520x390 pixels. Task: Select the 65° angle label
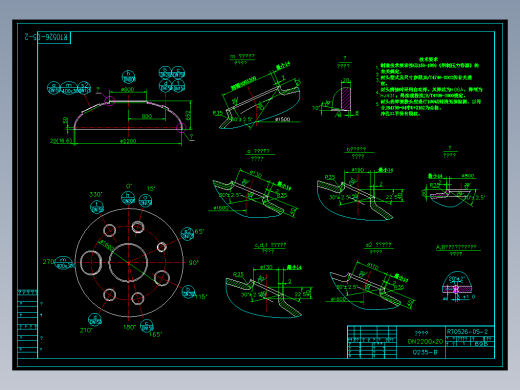click(x=199, y=231)
